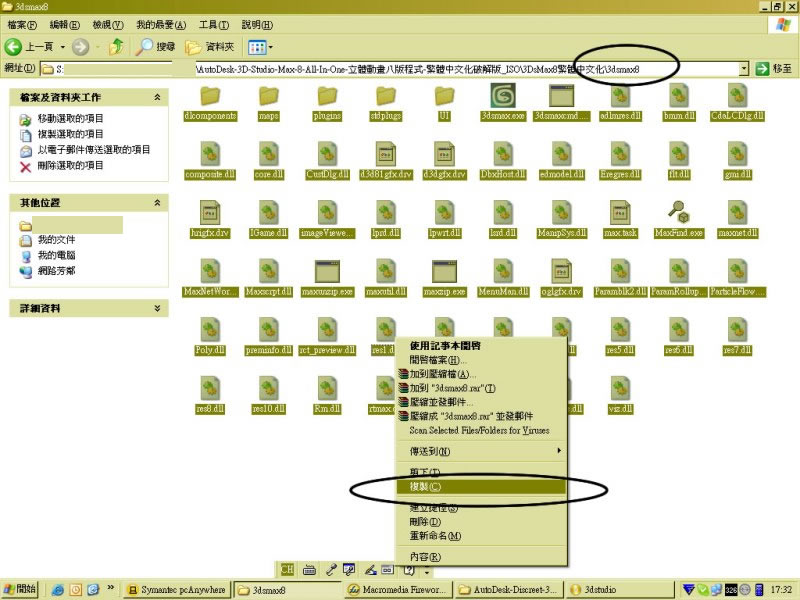The image size is (800, 600).
Task: Click 以電子郵件傳送選取的項目 link
Action: click(94, 149)
